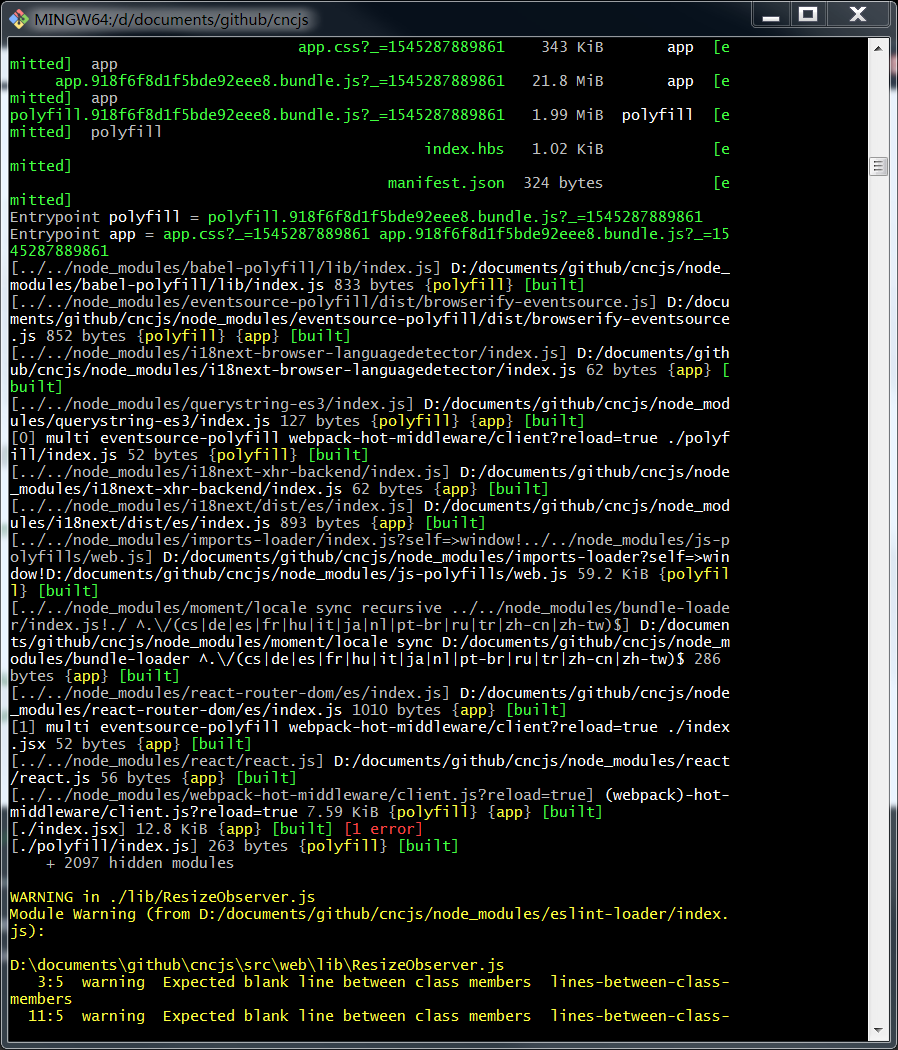Click the "WARNING in ./lib/ResizeObserver.js" line

[x=162, y=897]
